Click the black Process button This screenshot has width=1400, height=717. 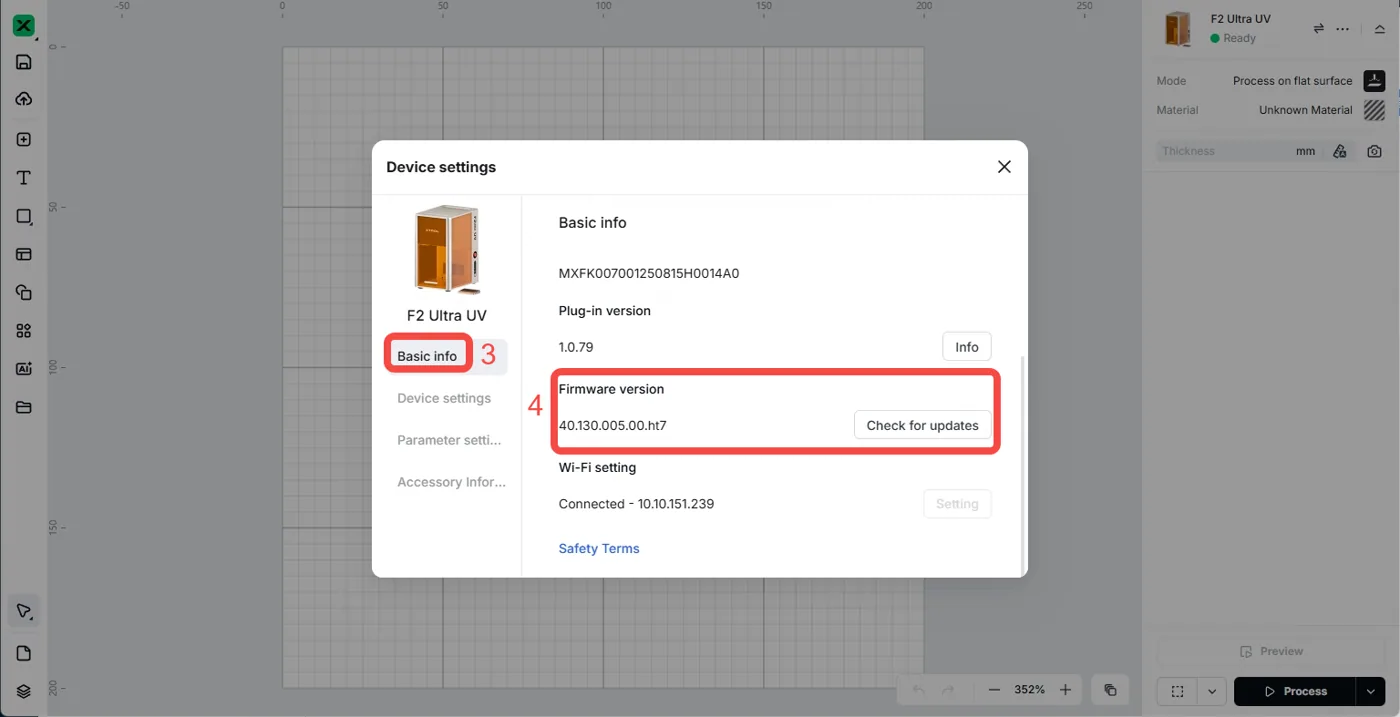[x=1295, y=691]
